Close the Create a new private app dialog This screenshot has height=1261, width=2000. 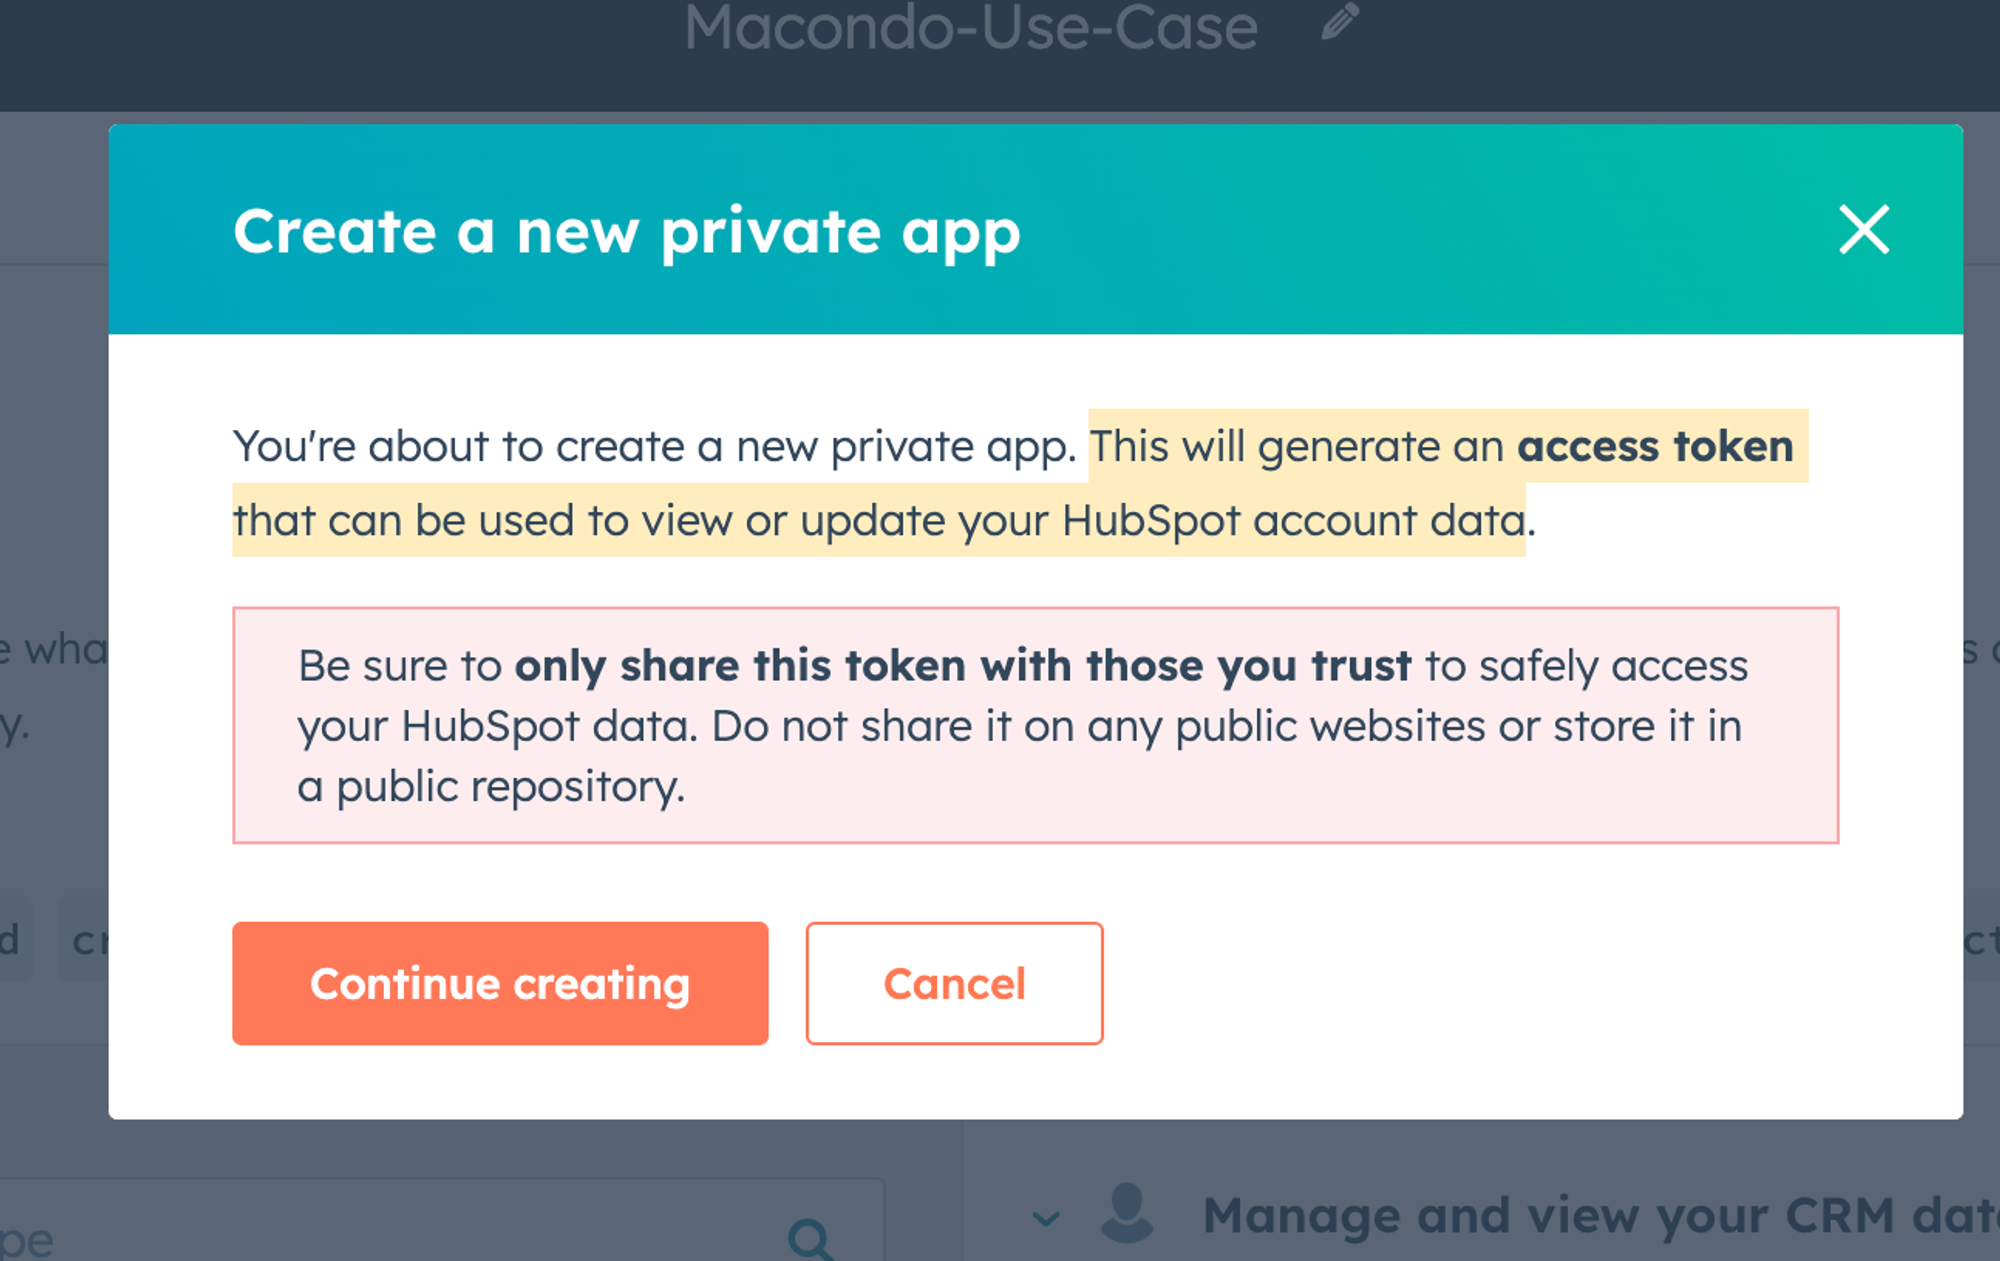point(1863,230)
